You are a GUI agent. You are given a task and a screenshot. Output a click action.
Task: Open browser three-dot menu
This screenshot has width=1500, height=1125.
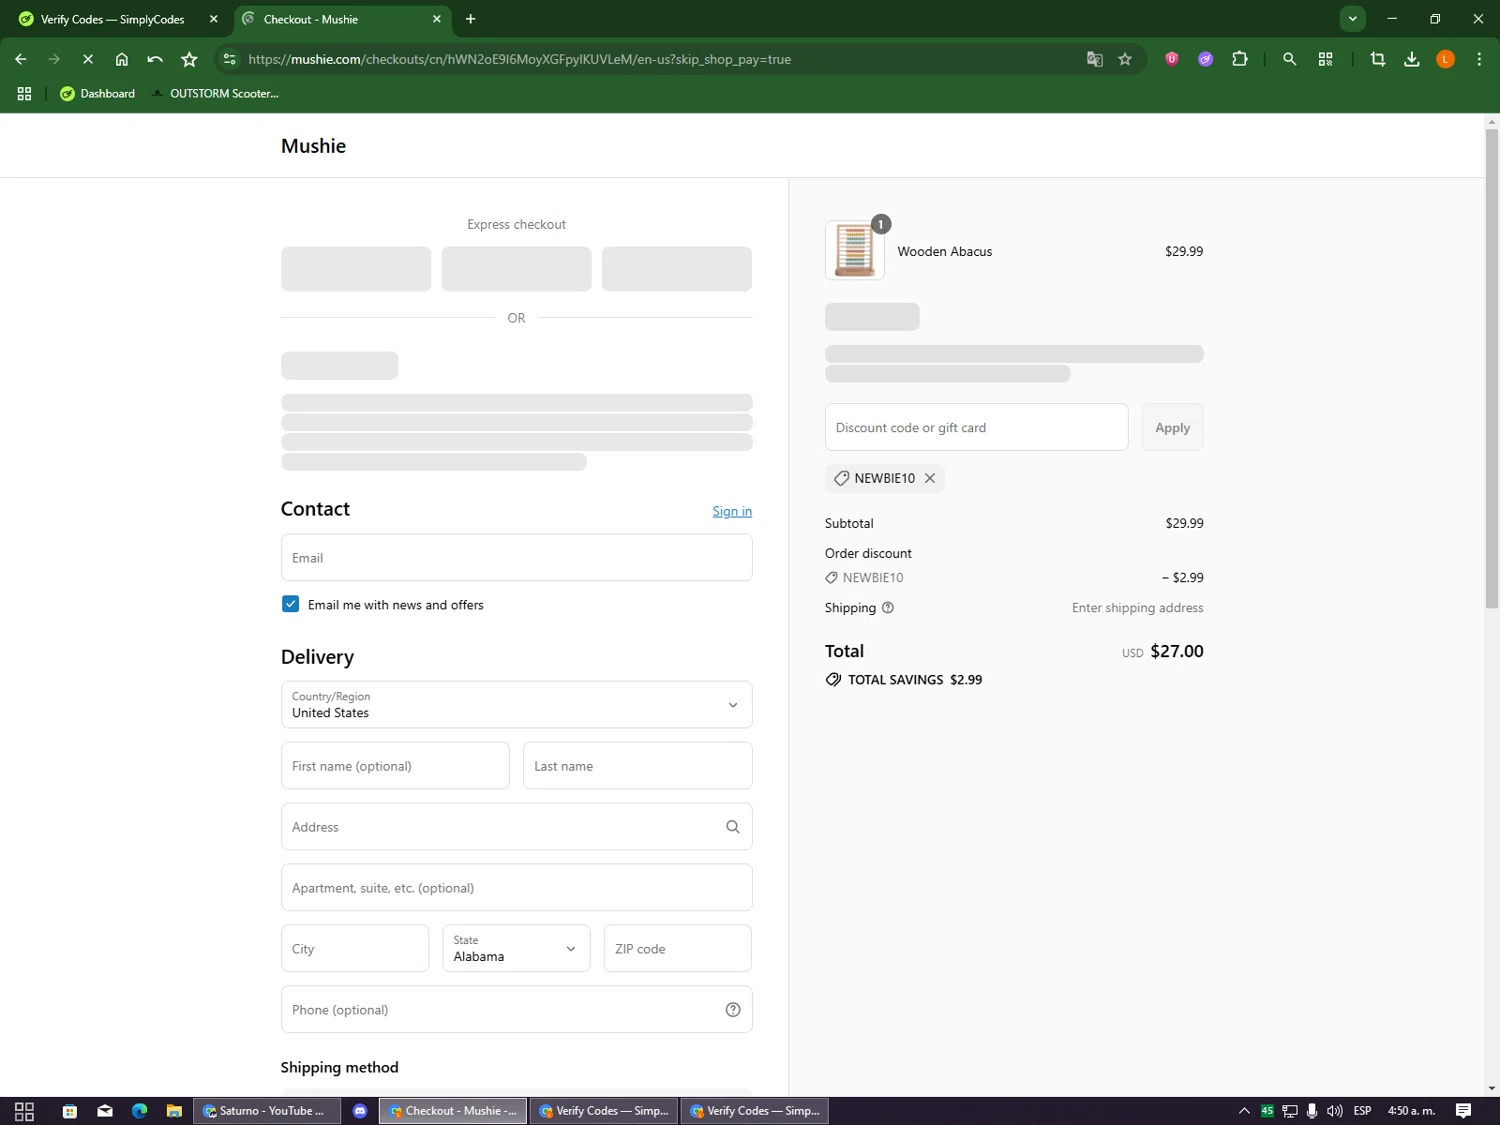point(1480,59)
